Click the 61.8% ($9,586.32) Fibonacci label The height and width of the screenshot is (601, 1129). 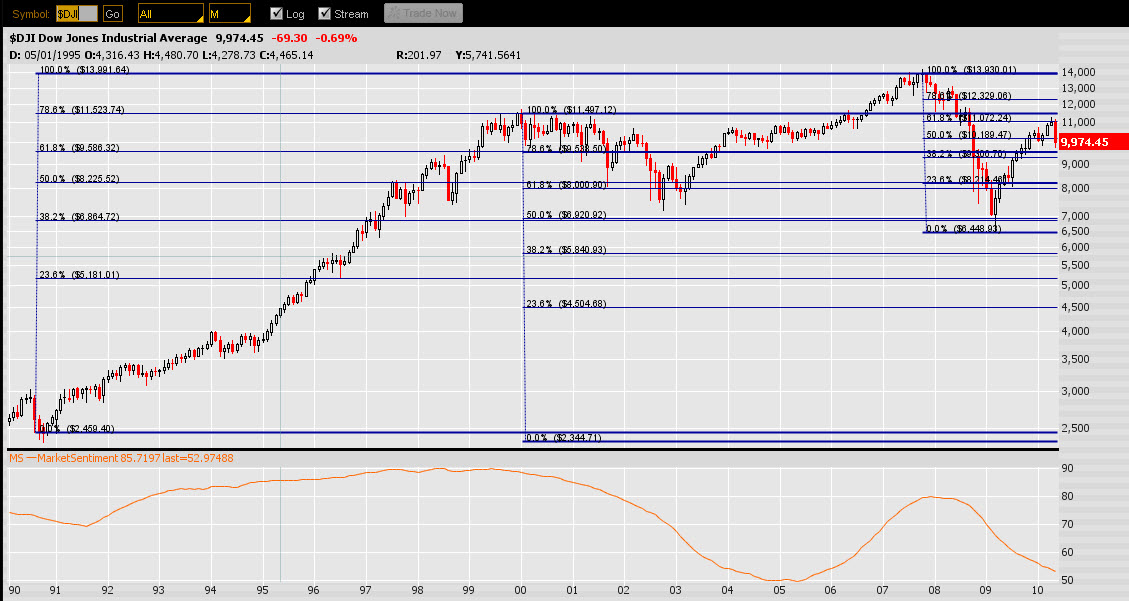79,148
